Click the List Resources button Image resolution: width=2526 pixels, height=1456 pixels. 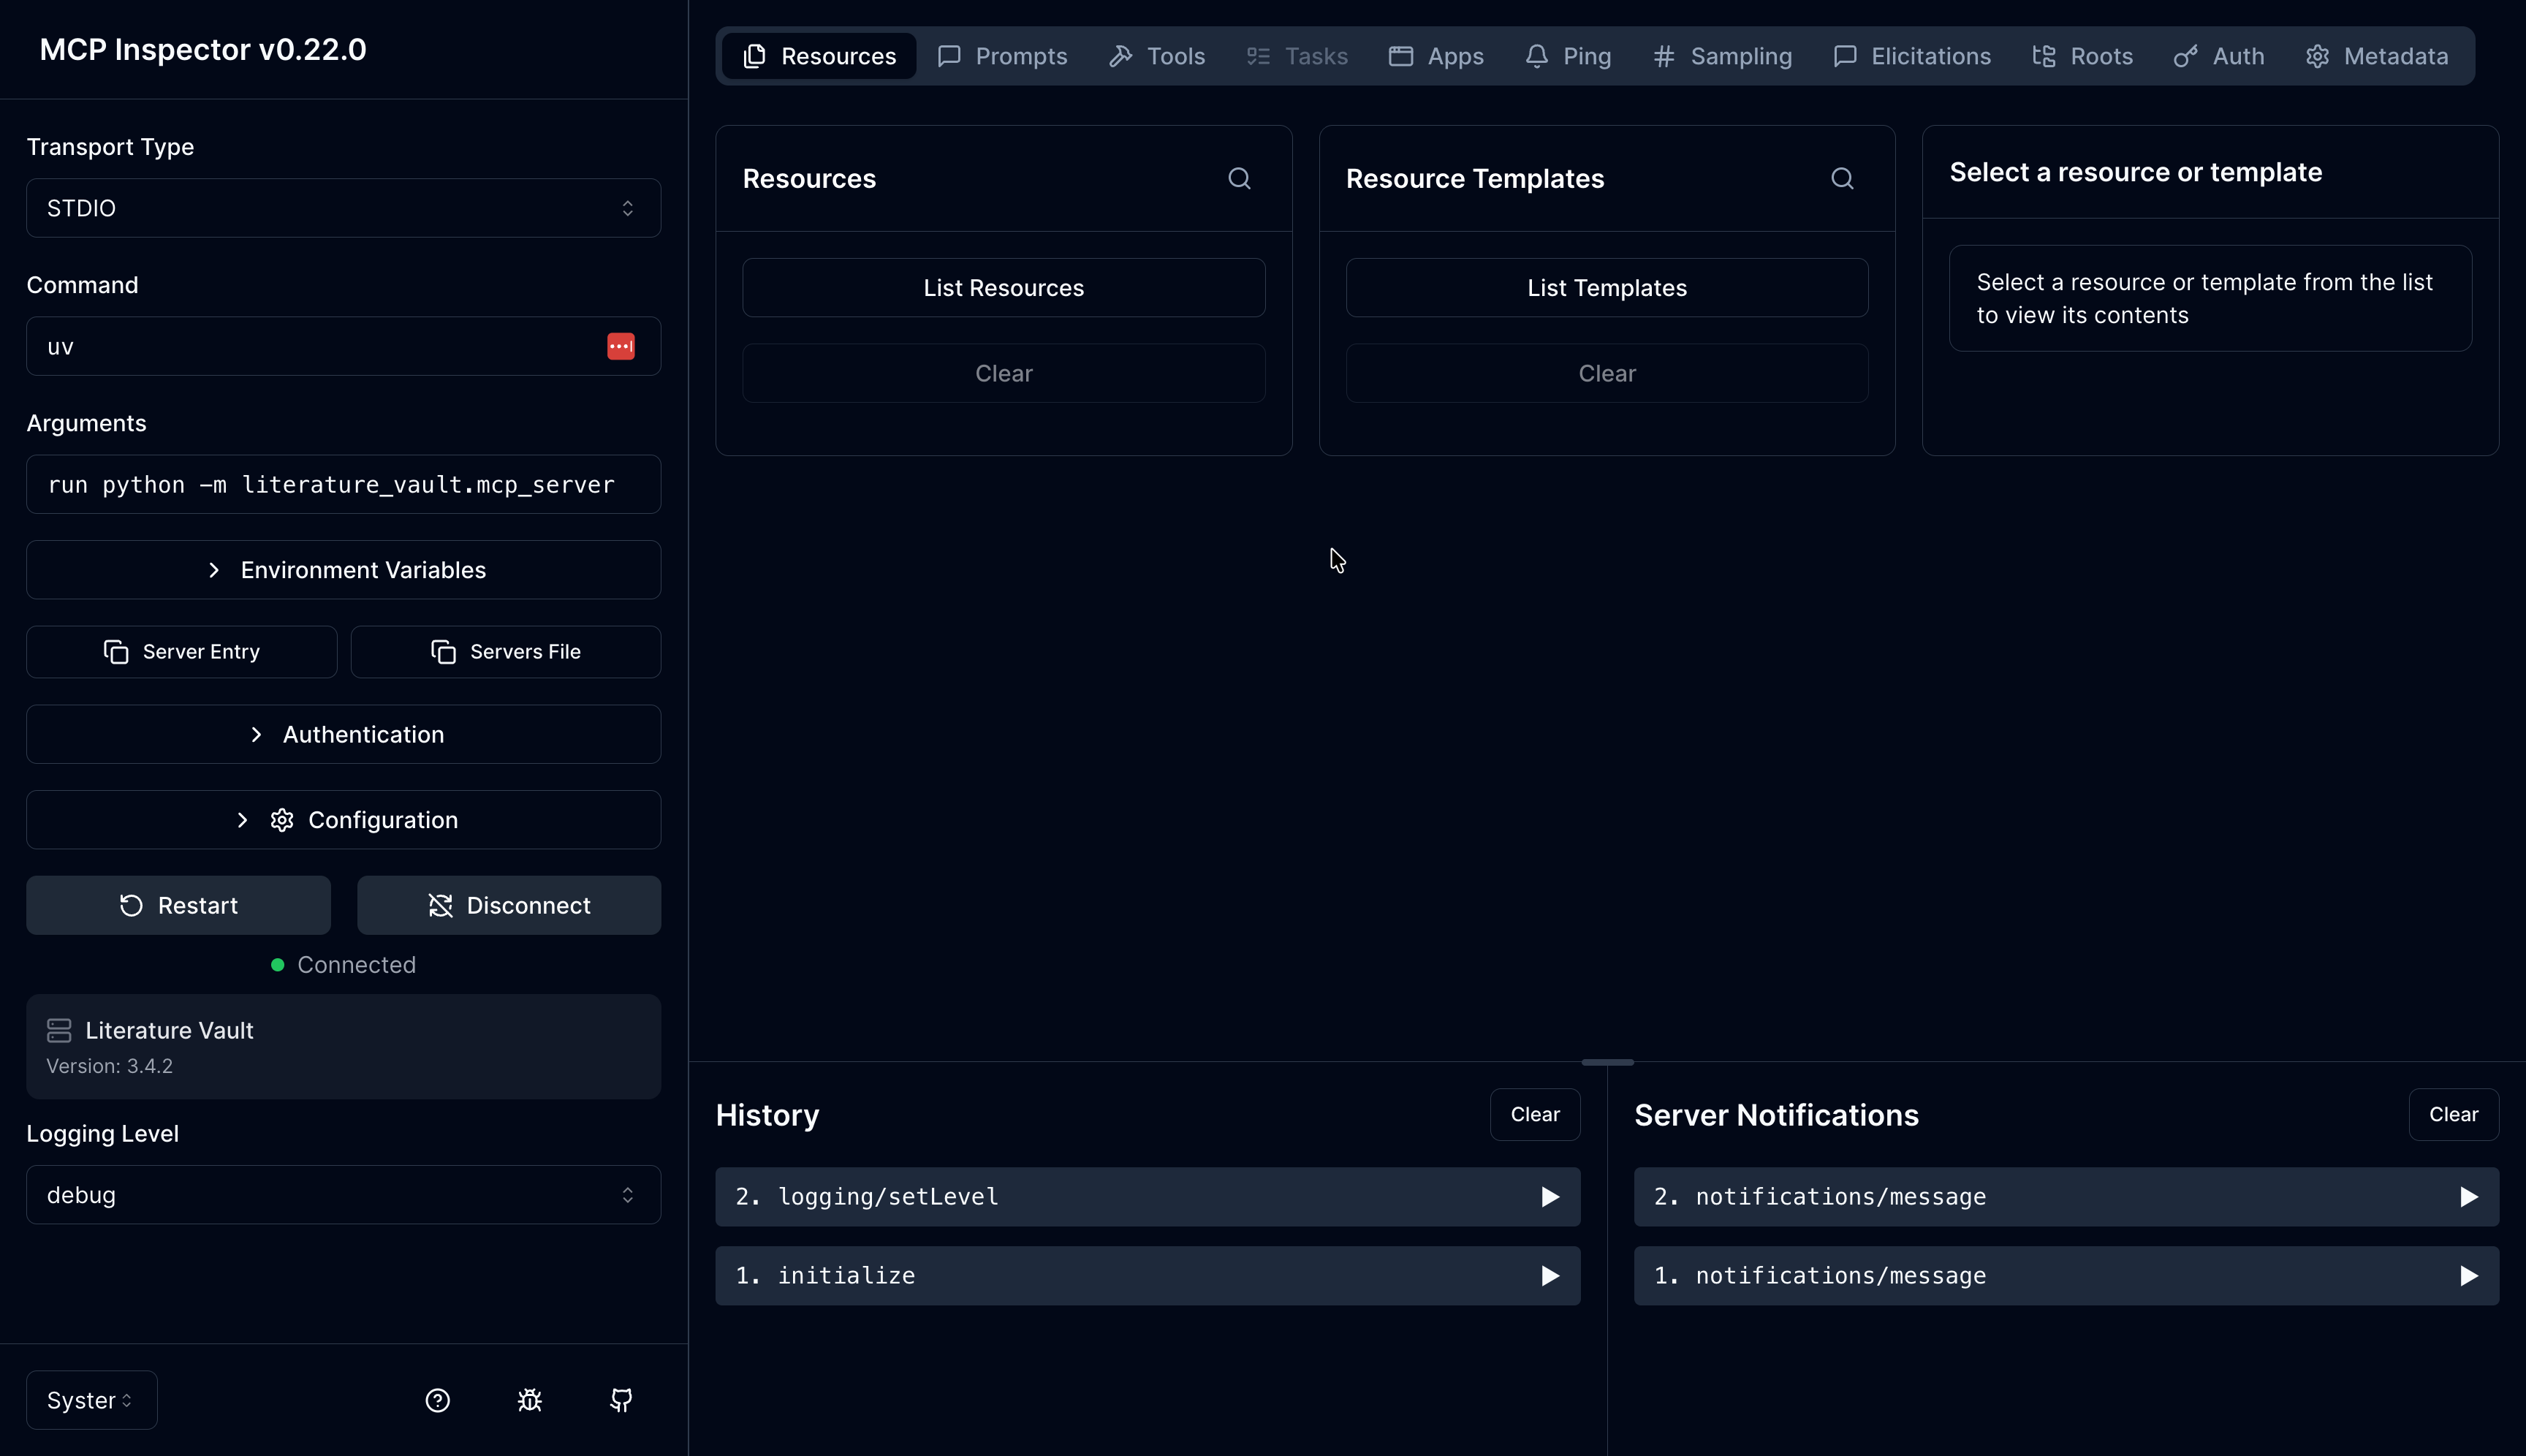tap(1004, 288)
